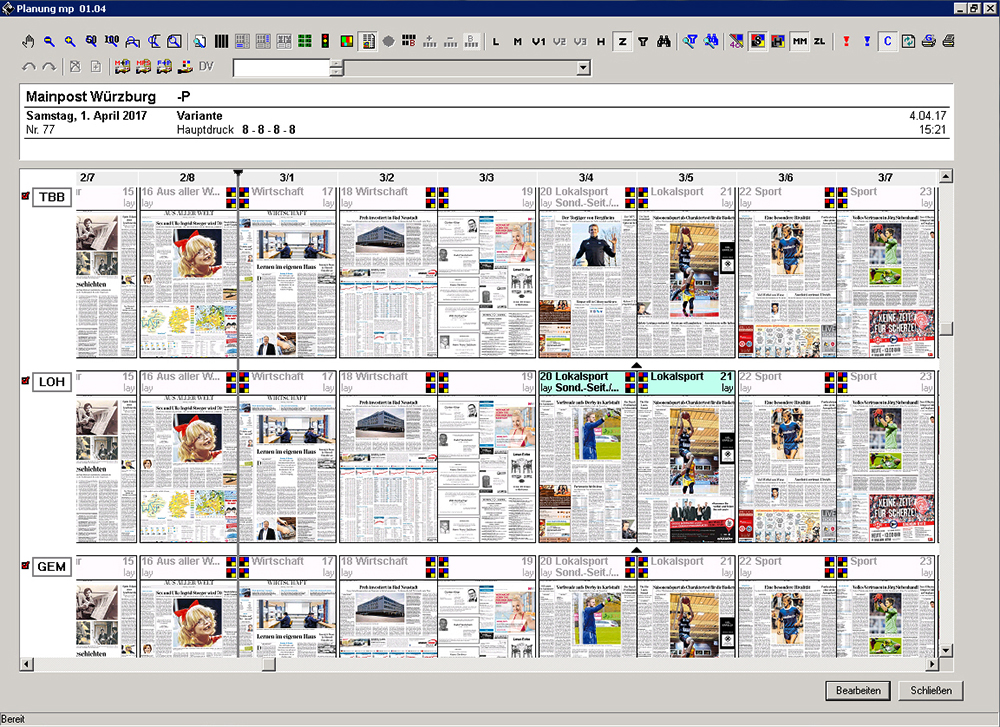Screen dimensions: 1000x727
Task: Select the LOH edition label
Action: pos(52,382)
